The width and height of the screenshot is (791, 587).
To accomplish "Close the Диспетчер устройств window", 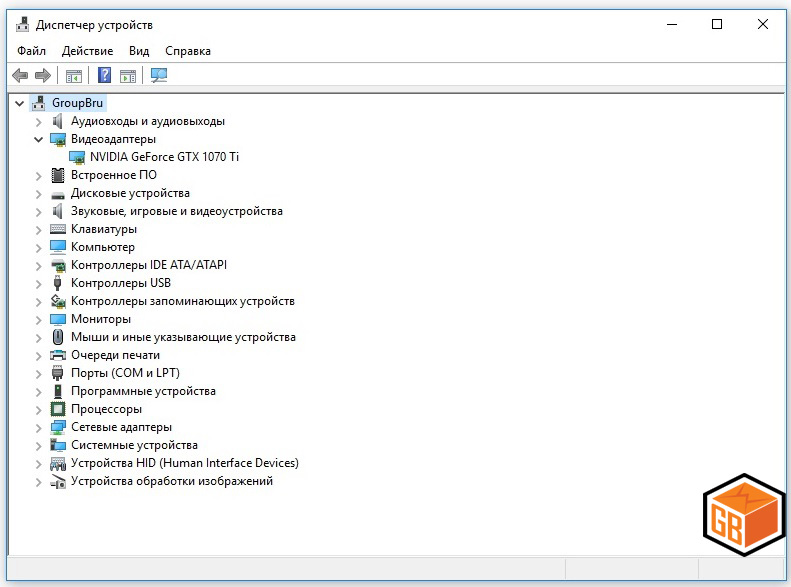I will (x=763, y=24).
